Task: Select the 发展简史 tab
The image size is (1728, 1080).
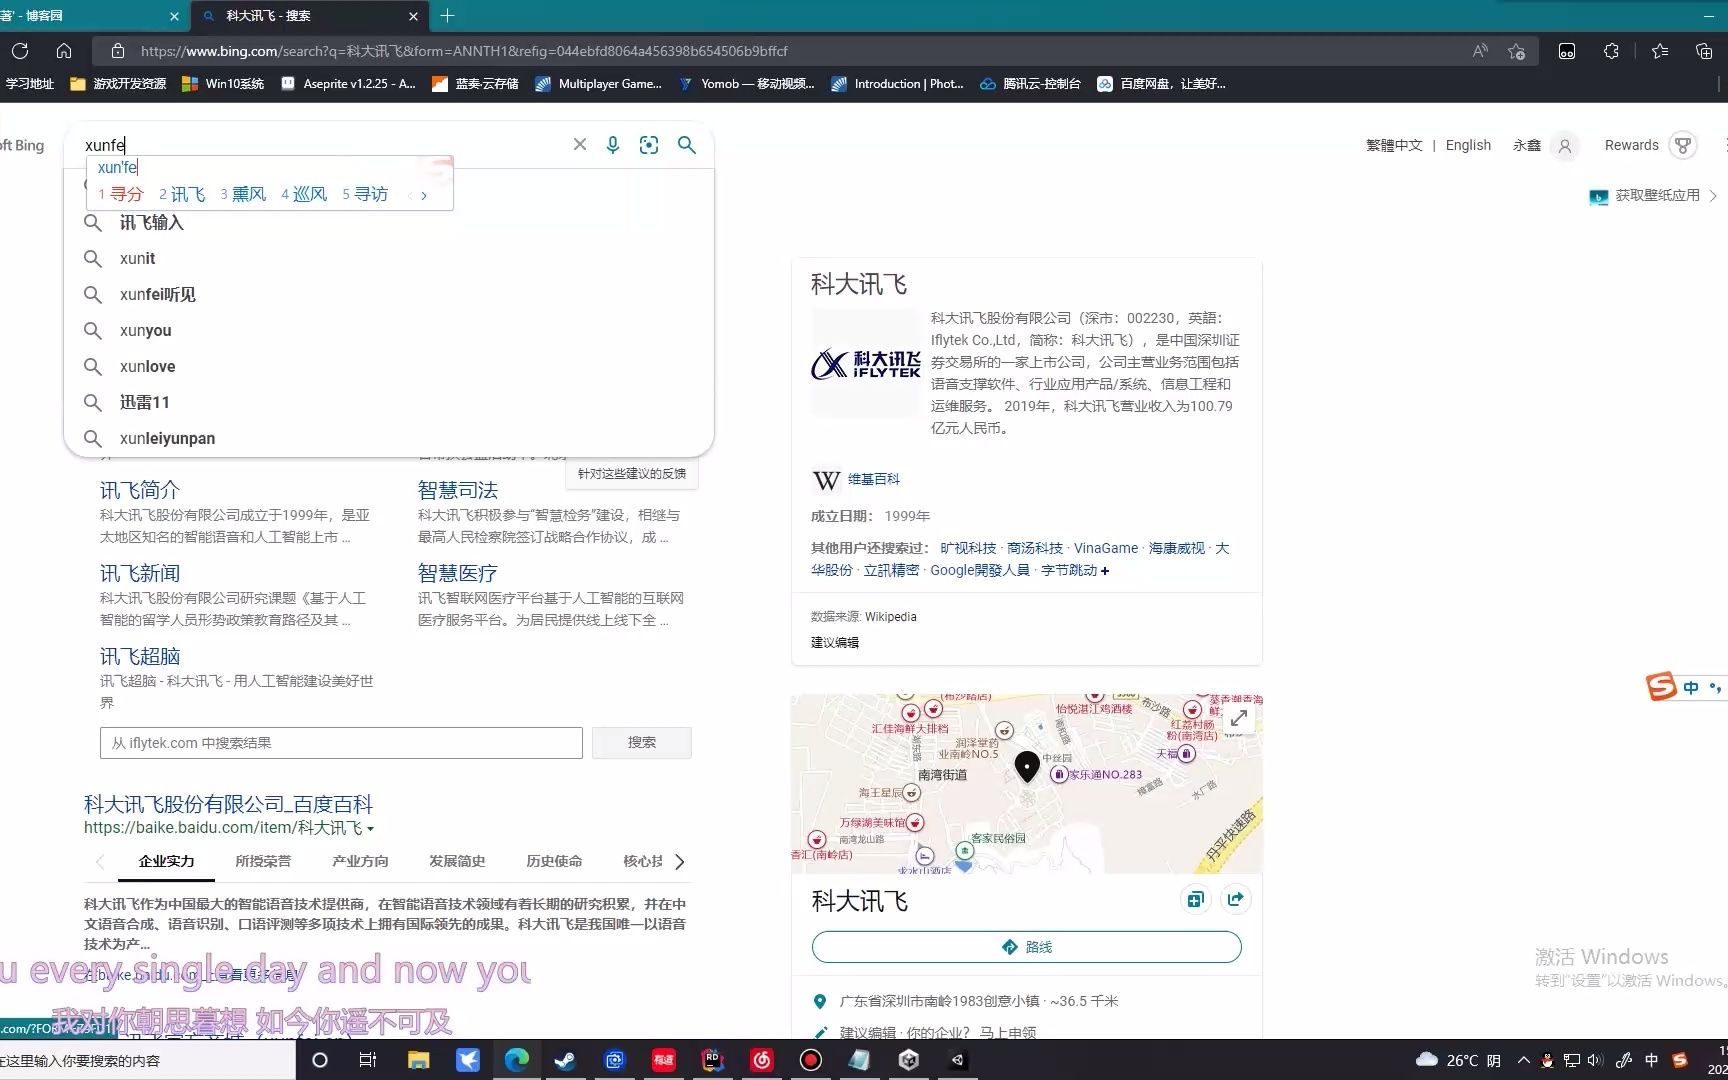Action: pyautogui.click(x=456, y=861)
